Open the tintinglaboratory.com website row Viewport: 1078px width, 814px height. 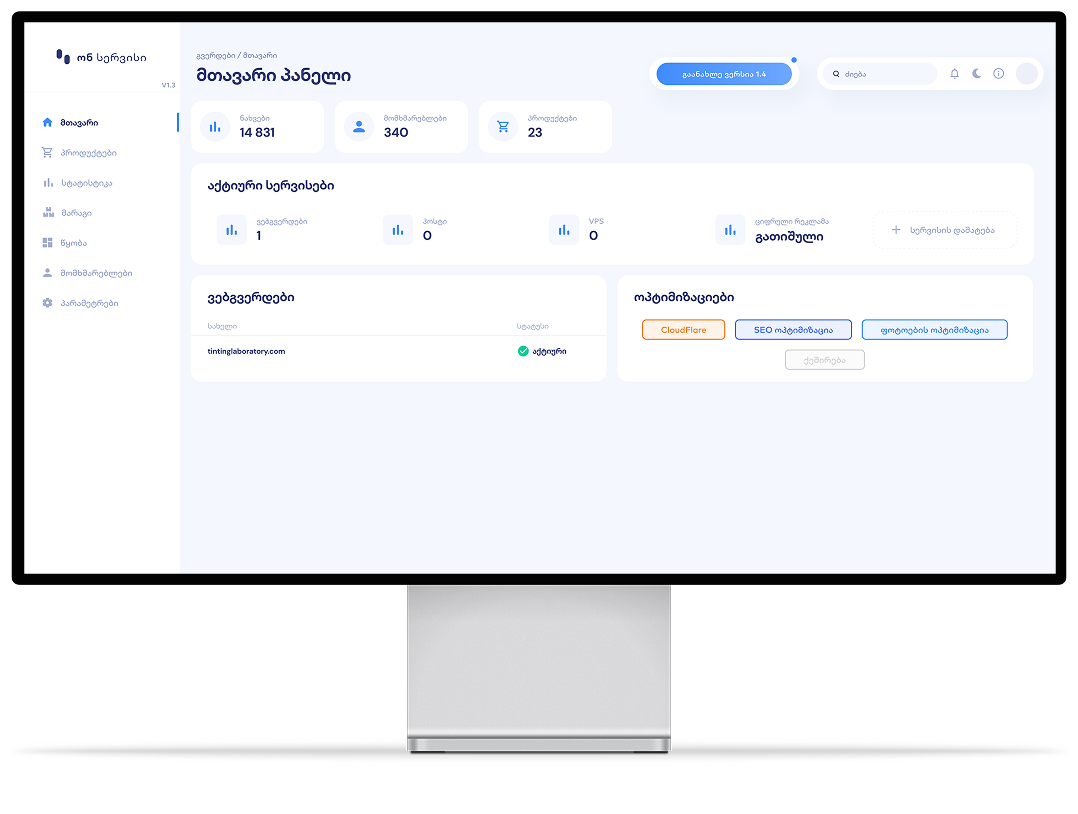pos(399,351)
